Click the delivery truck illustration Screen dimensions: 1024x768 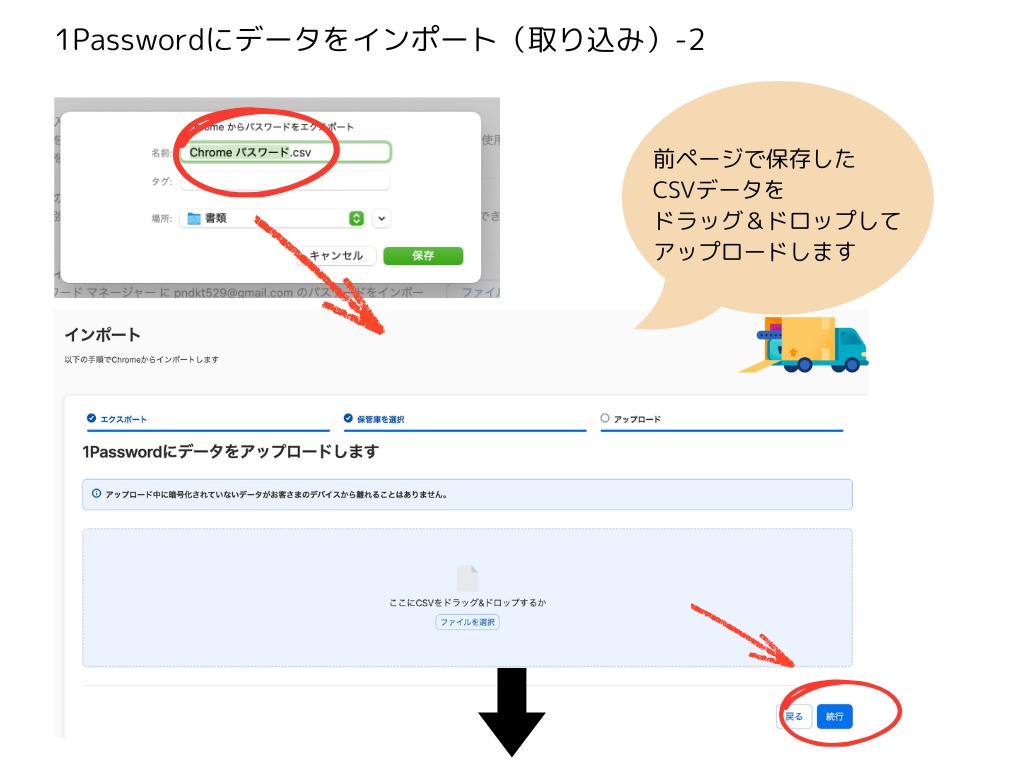coord(805,344)
